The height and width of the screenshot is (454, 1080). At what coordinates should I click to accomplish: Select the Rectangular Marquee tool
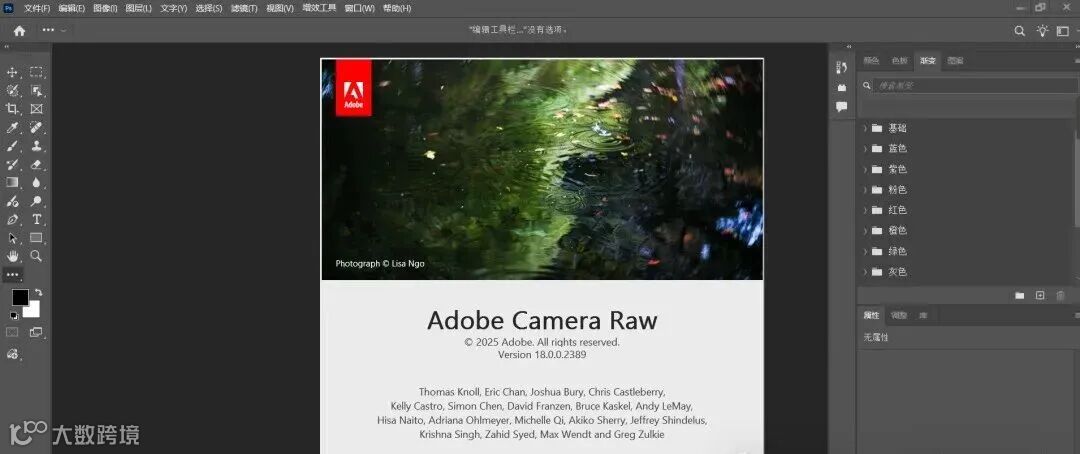(x=37, y=72)
